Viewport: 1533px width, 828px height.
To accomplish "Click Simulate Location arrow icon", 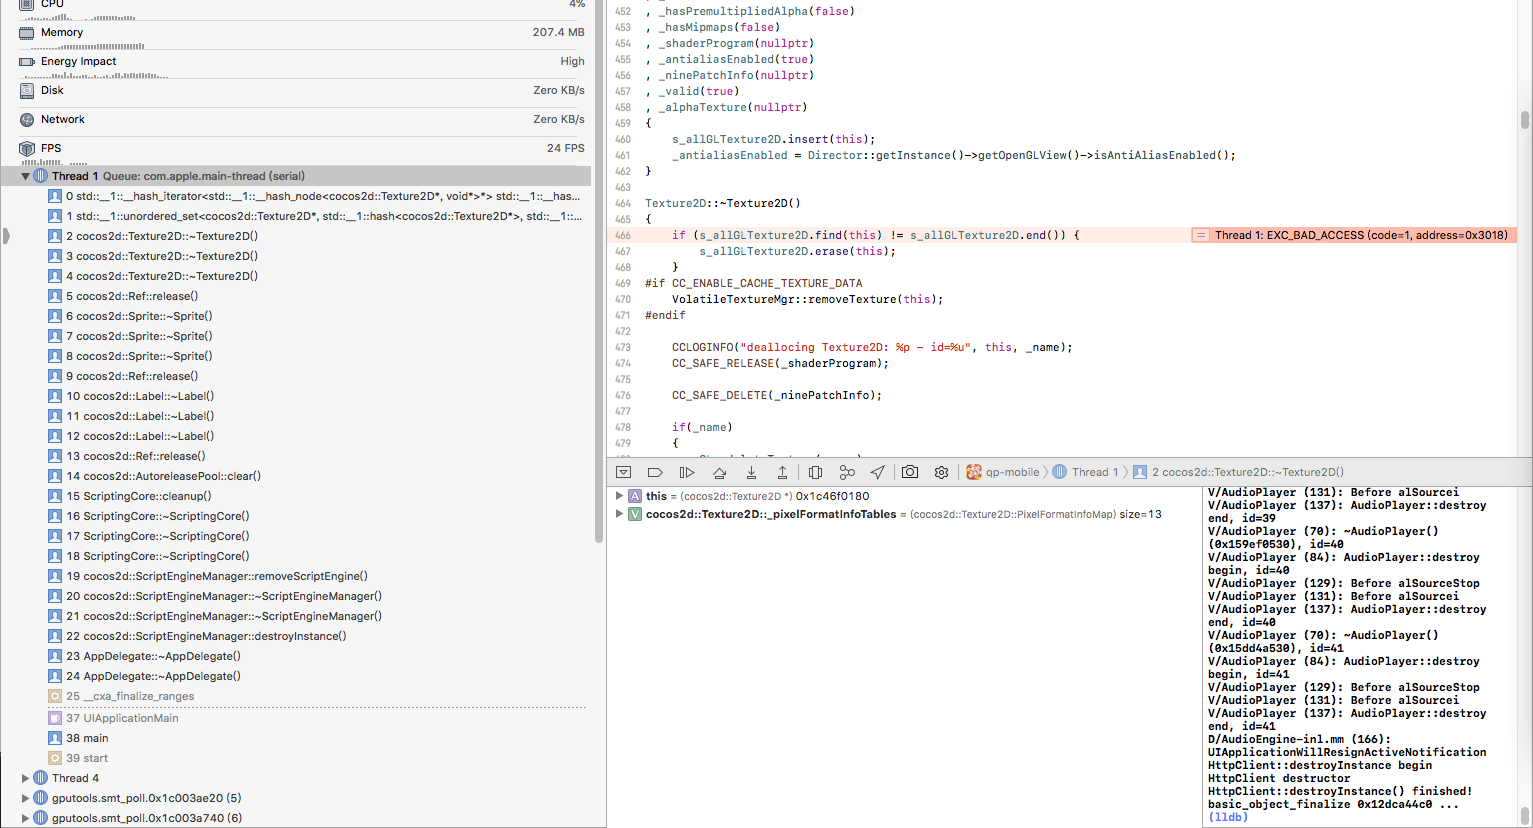I will [x=877, y=472].
